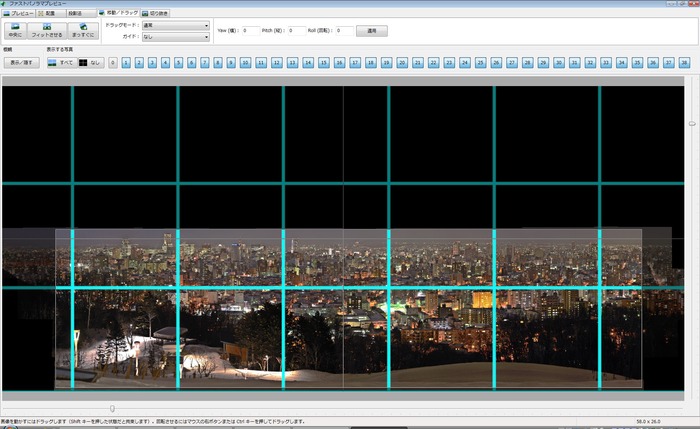700x429 pixels.
Task: Toggle image 34 visibility
Action: pos(621,62)
